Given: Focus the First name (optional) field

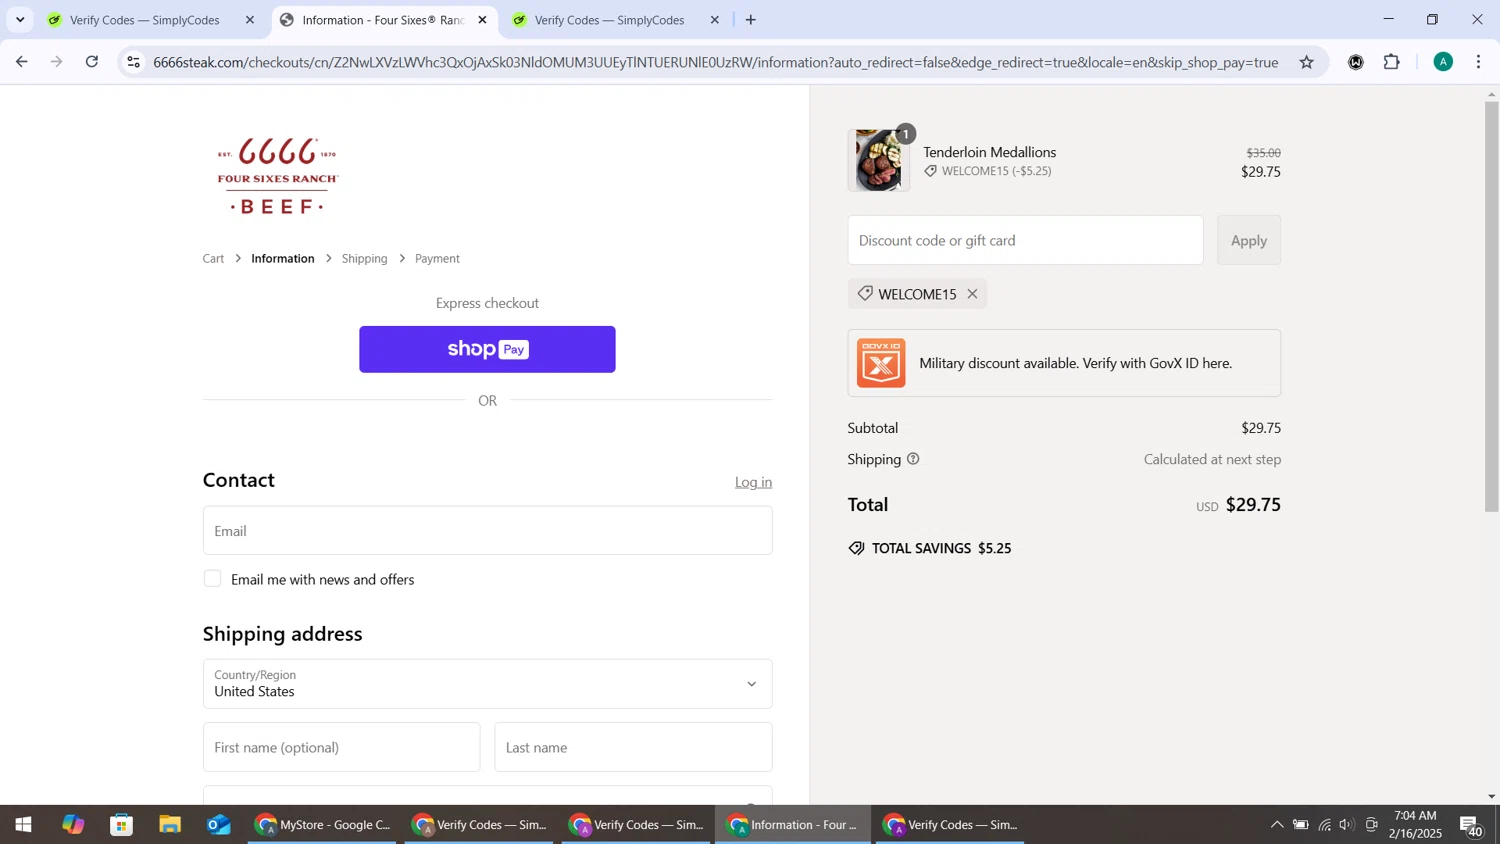Looking at the screenshot, I should click(x=341, y=747).
